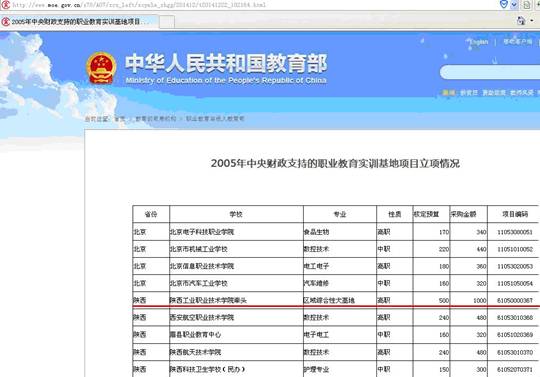Open a new blank tab
This screenshot has height=377, width=540.
pos(167,22)
